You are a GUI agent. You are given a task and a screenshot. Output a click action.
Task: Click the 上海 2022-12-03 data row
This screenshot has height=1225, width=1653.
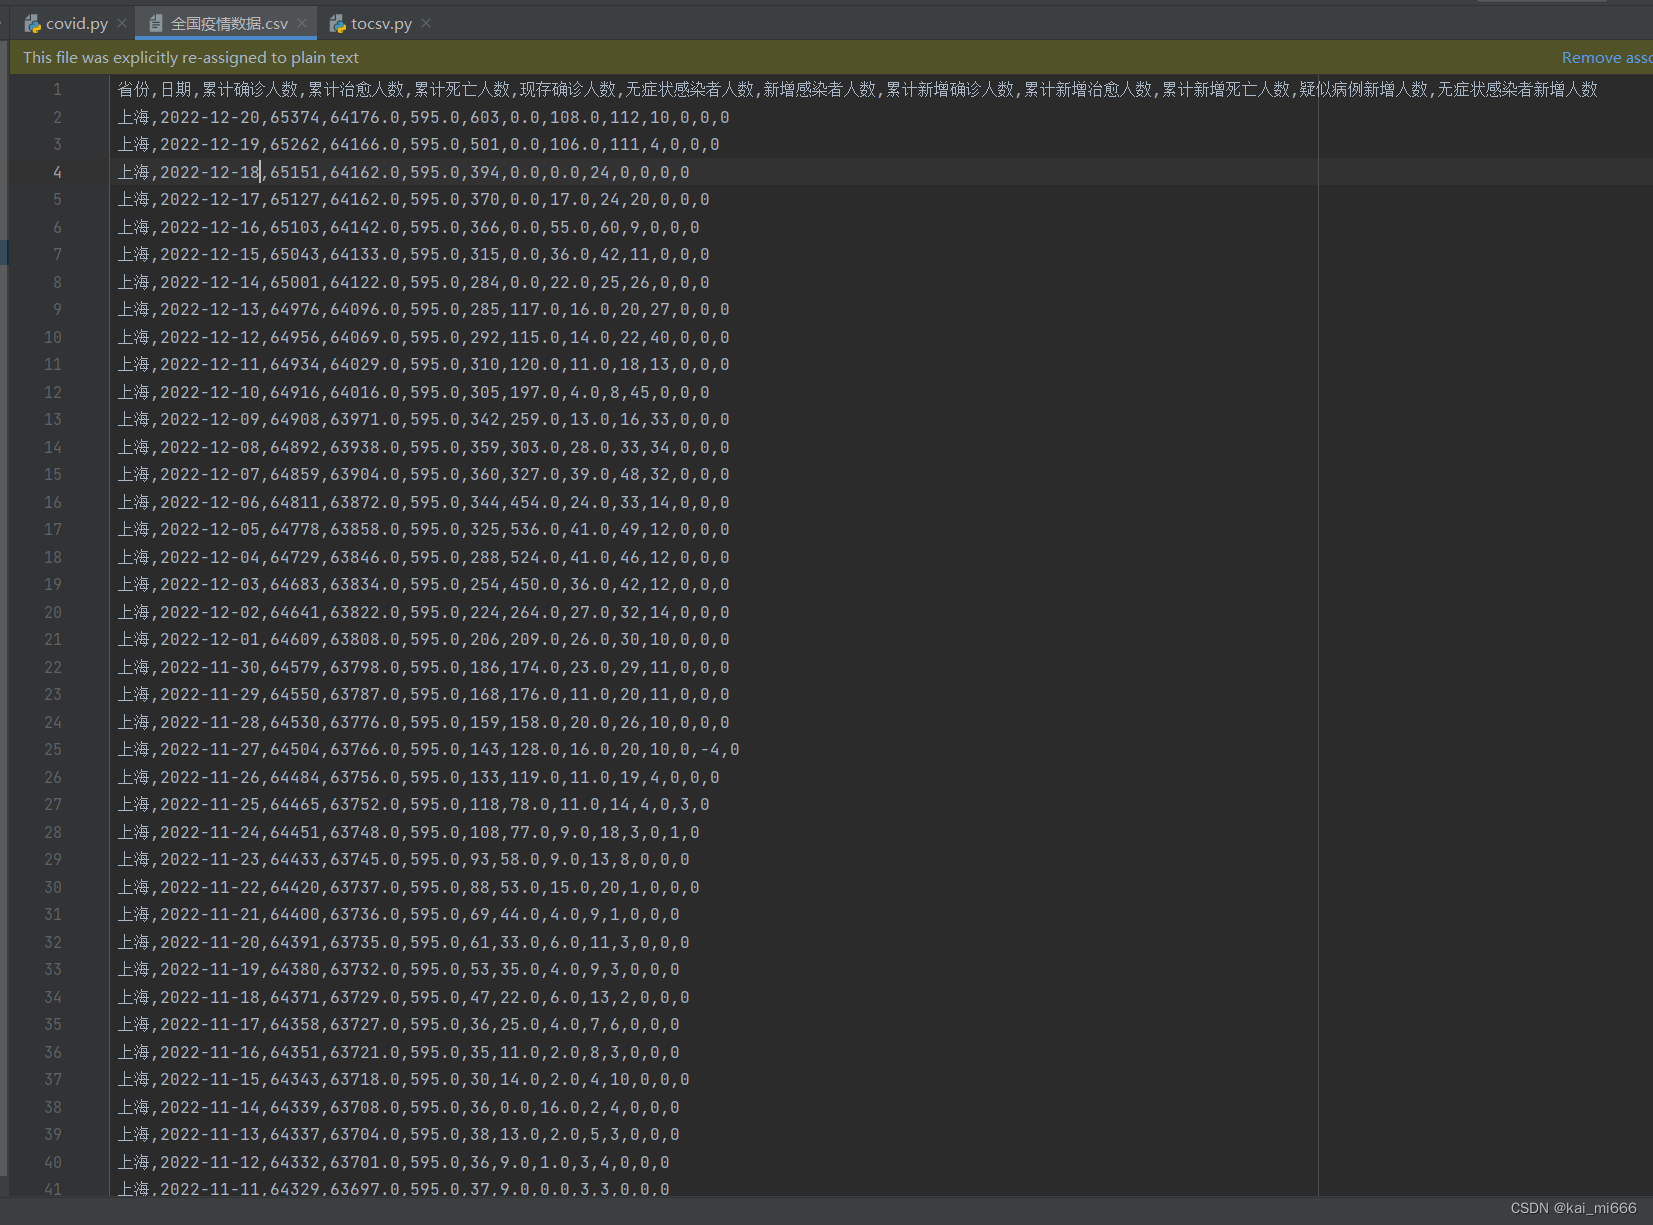(423, 584)
